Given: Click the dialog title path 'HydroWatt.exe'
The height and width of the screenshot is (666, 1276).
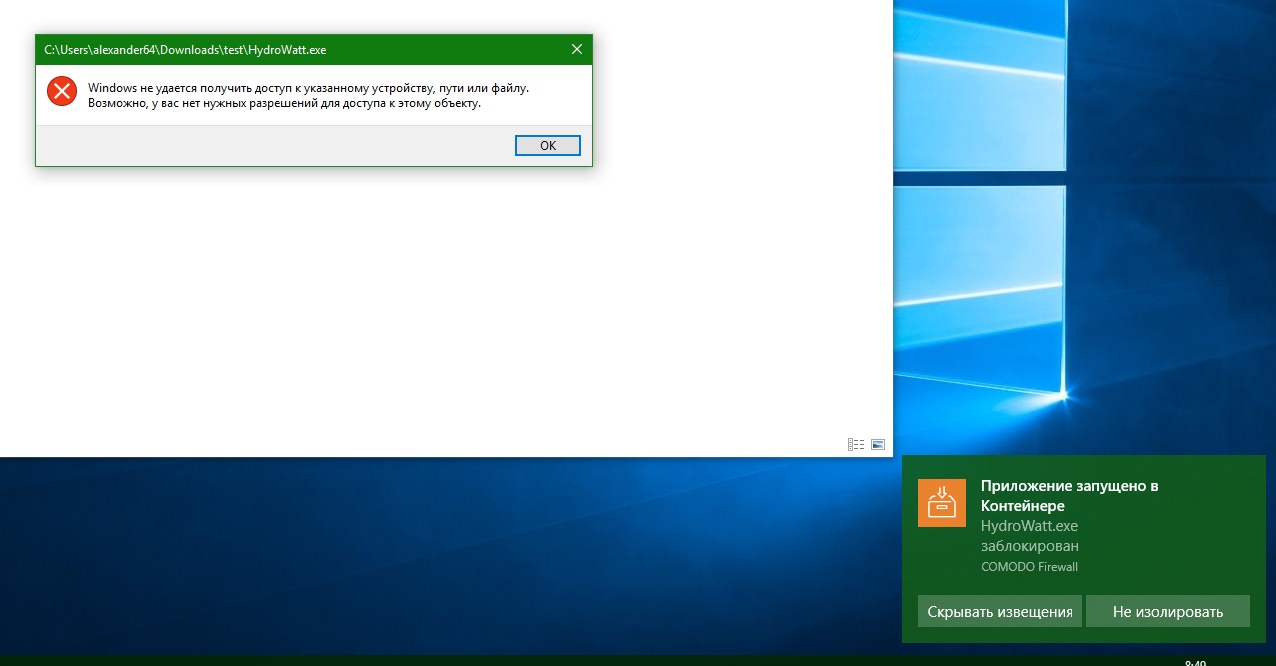Looking at the screenshot, I should (x=185, y=49).
